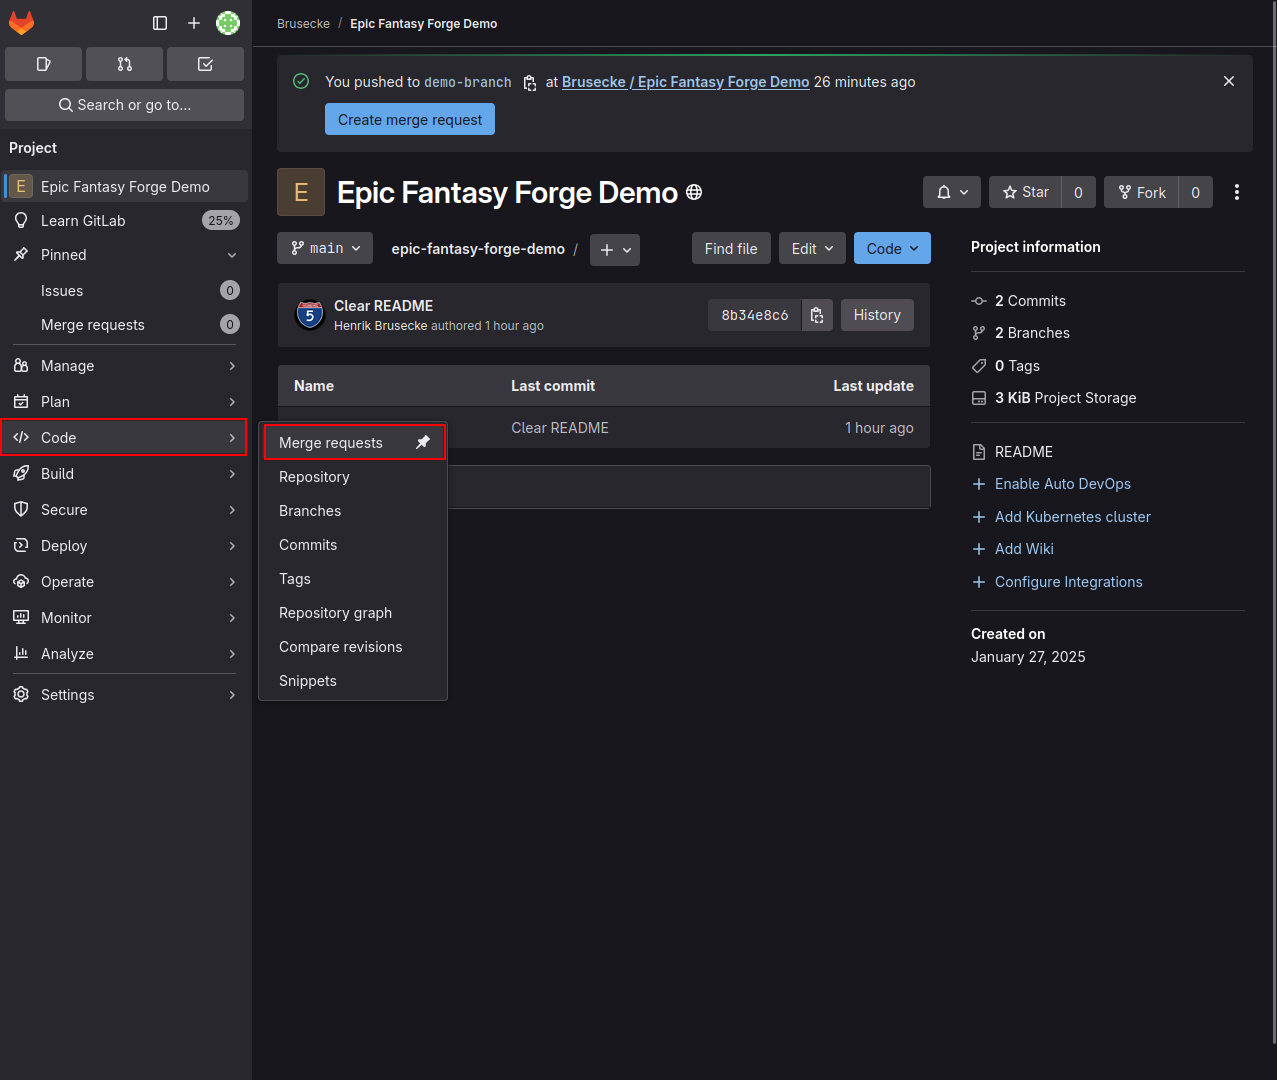Screen dimensions: 1277x1080
Task: Open the blue Code clone dropdown
Action: point(892,248)
